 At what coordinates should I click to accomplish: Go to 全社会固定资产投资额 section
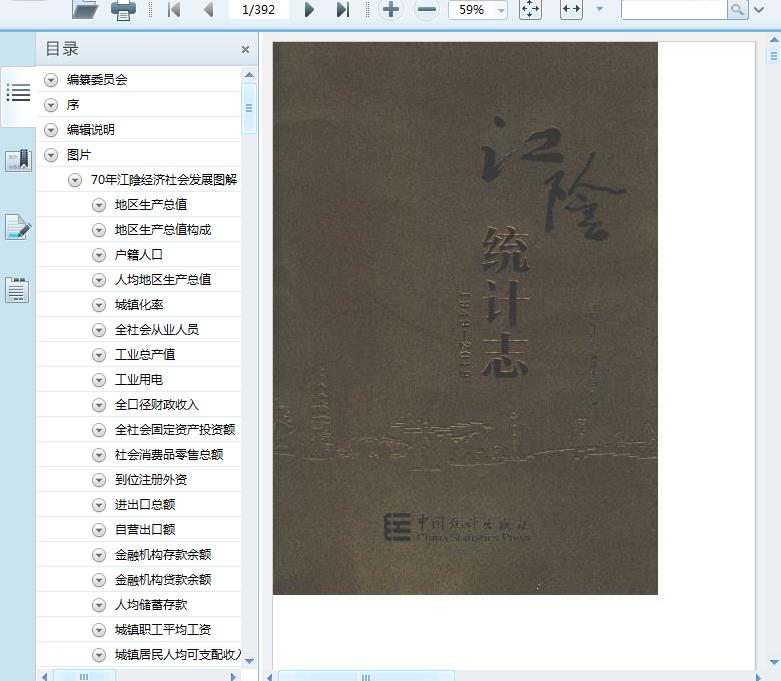point(175,429)
